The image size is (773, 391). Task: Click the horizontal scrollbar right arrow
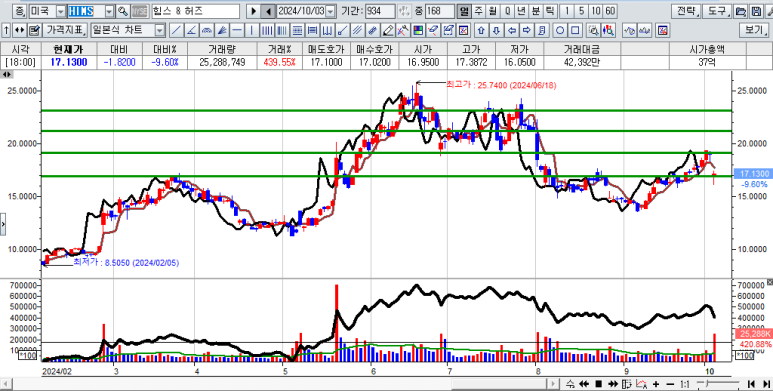click(554, 384)
